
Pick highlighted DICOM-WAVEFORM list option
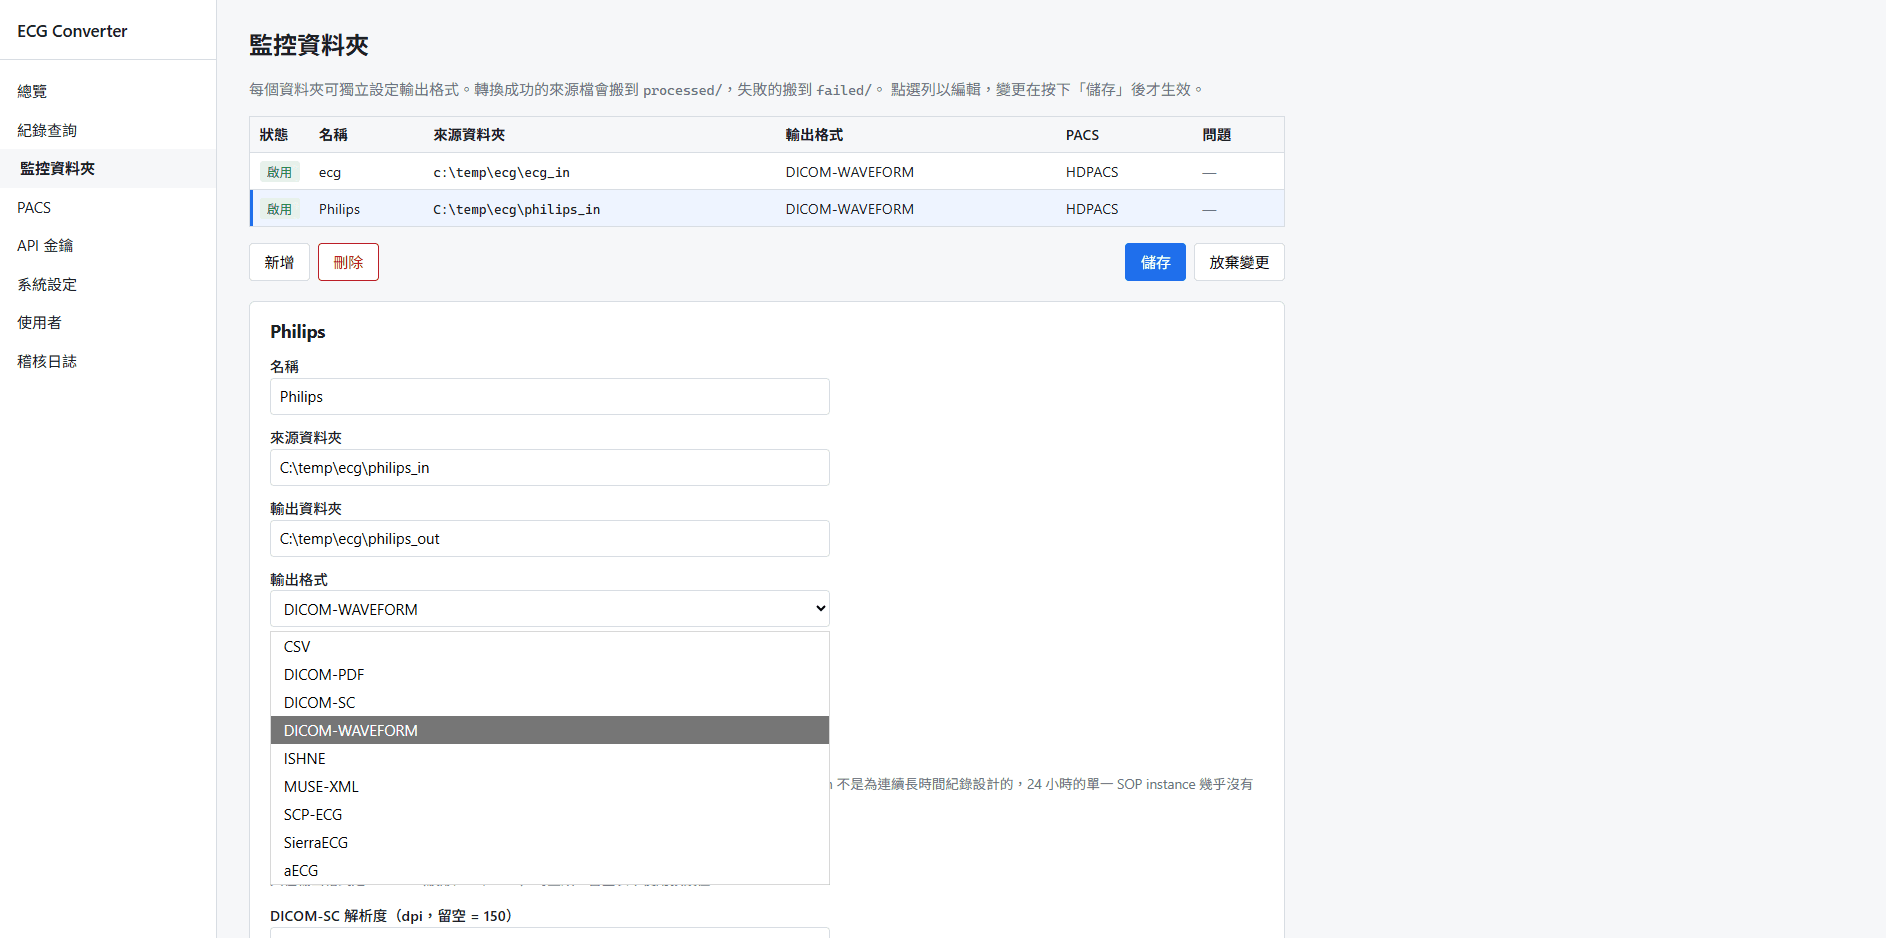click(550, 731)
